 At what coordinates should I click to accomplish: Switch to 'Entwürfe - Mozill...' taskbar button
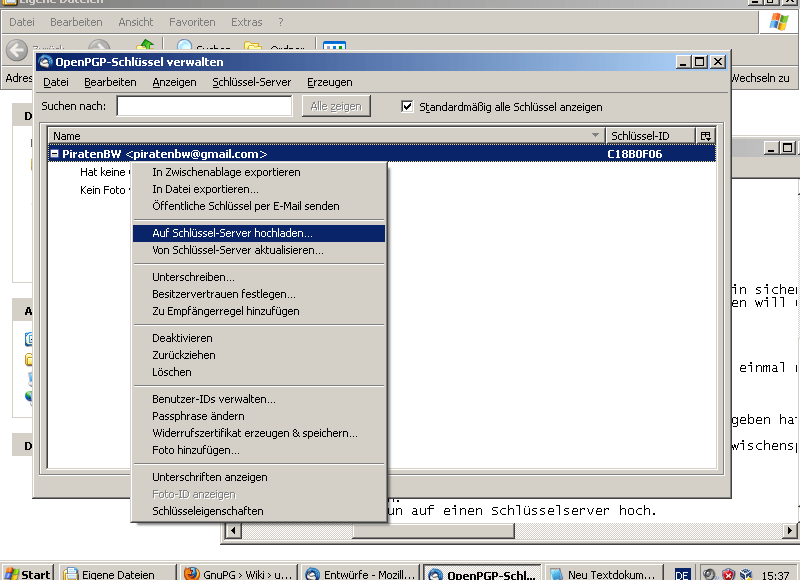(360, 574)
